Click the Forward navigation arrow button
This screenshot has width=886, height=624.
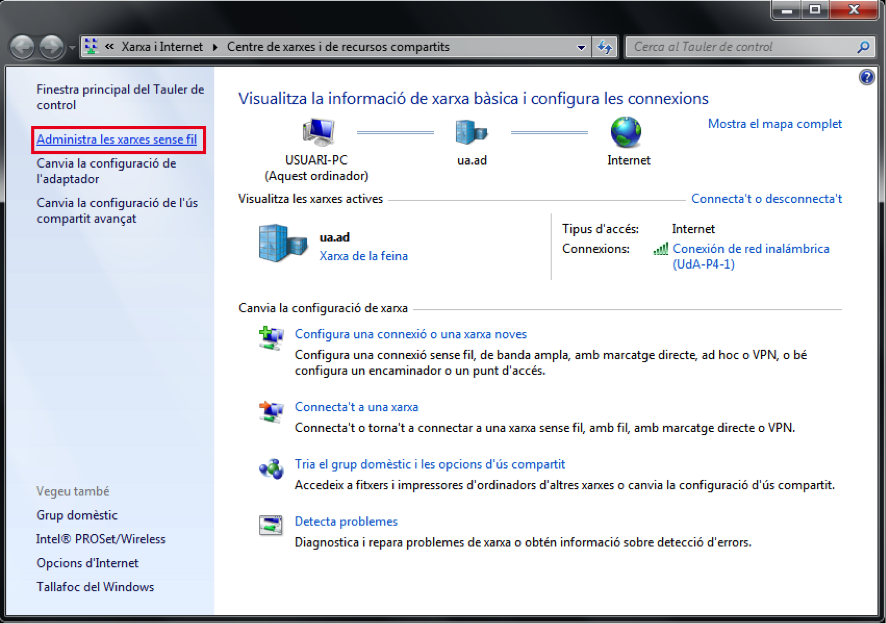point(51,47)
